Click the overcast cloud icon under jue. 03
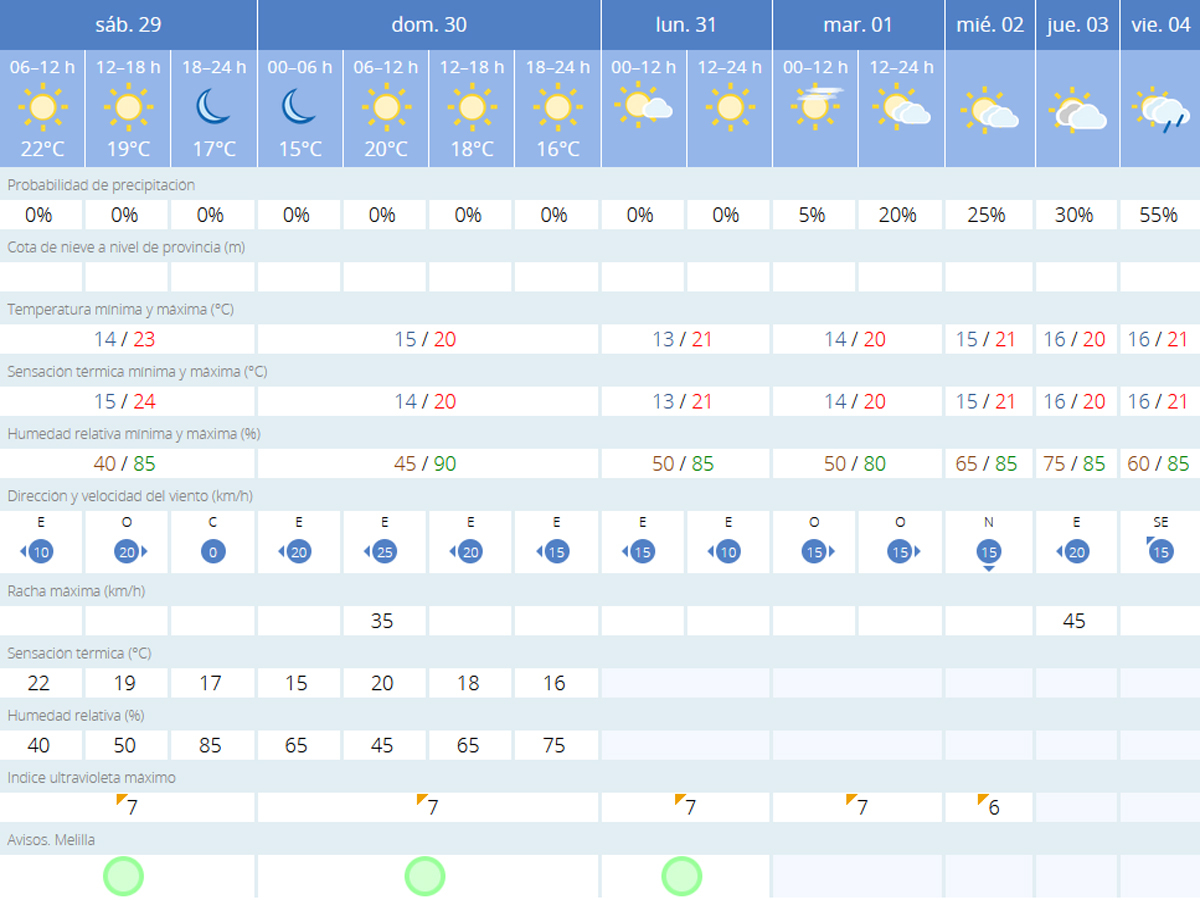This screenshot has height=900, width=1200. pos(1077,112)
